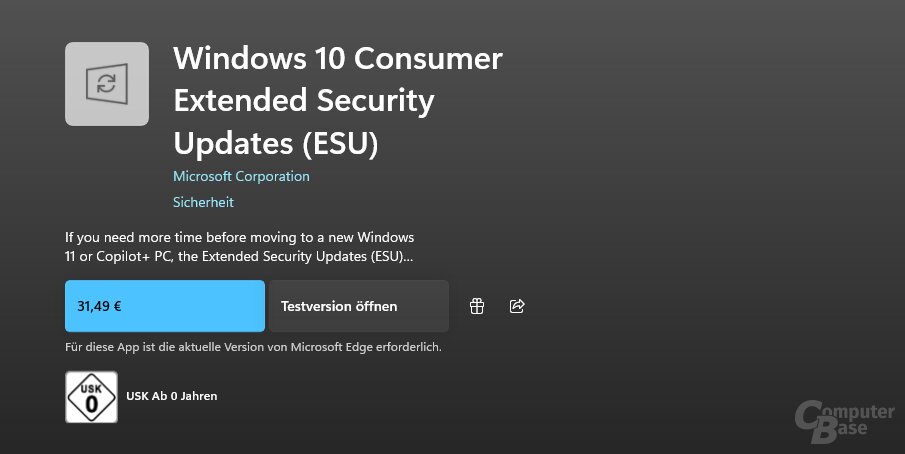905x454 pixels.
Task: Open the Sicherheit category link
Action: (203, 202)
